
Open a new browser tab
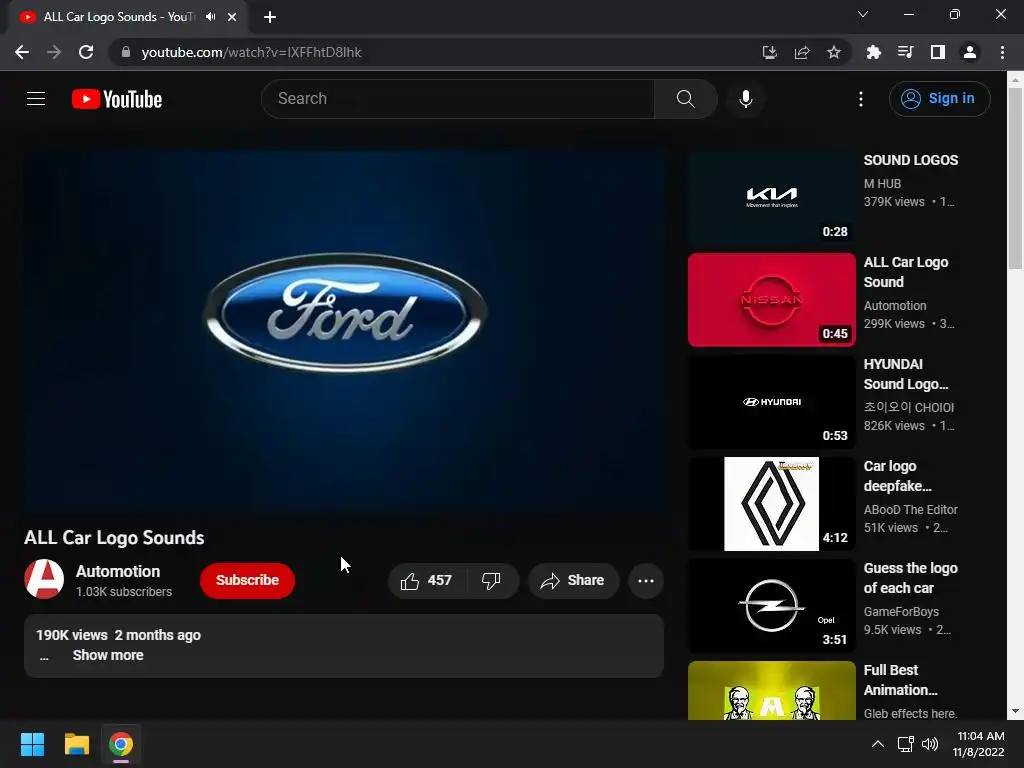tap(270, 17)
